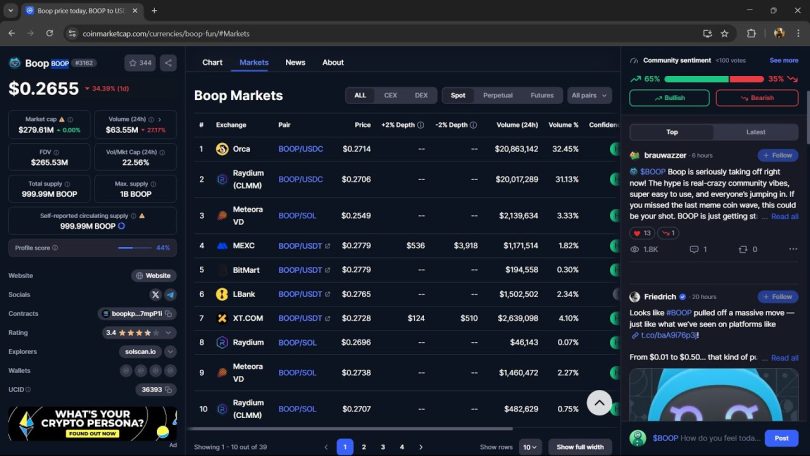Image resolution: width=810 pixels, height=456 pixels.
Task: Open info icon next to +2% Depth
Action: 420,125
